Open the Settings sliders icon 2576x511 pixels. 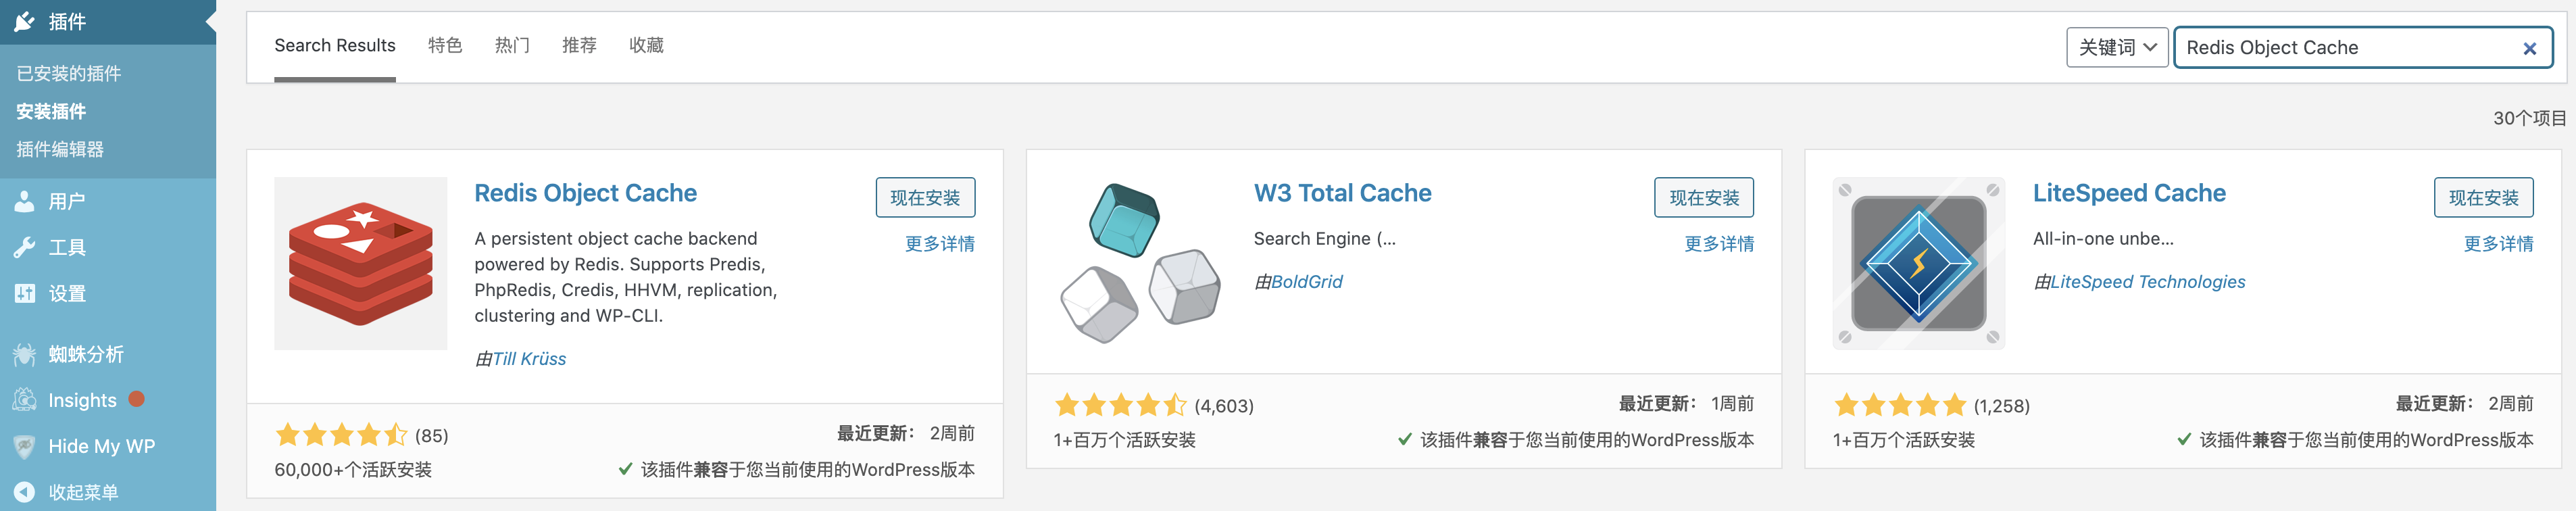[25, 293]
